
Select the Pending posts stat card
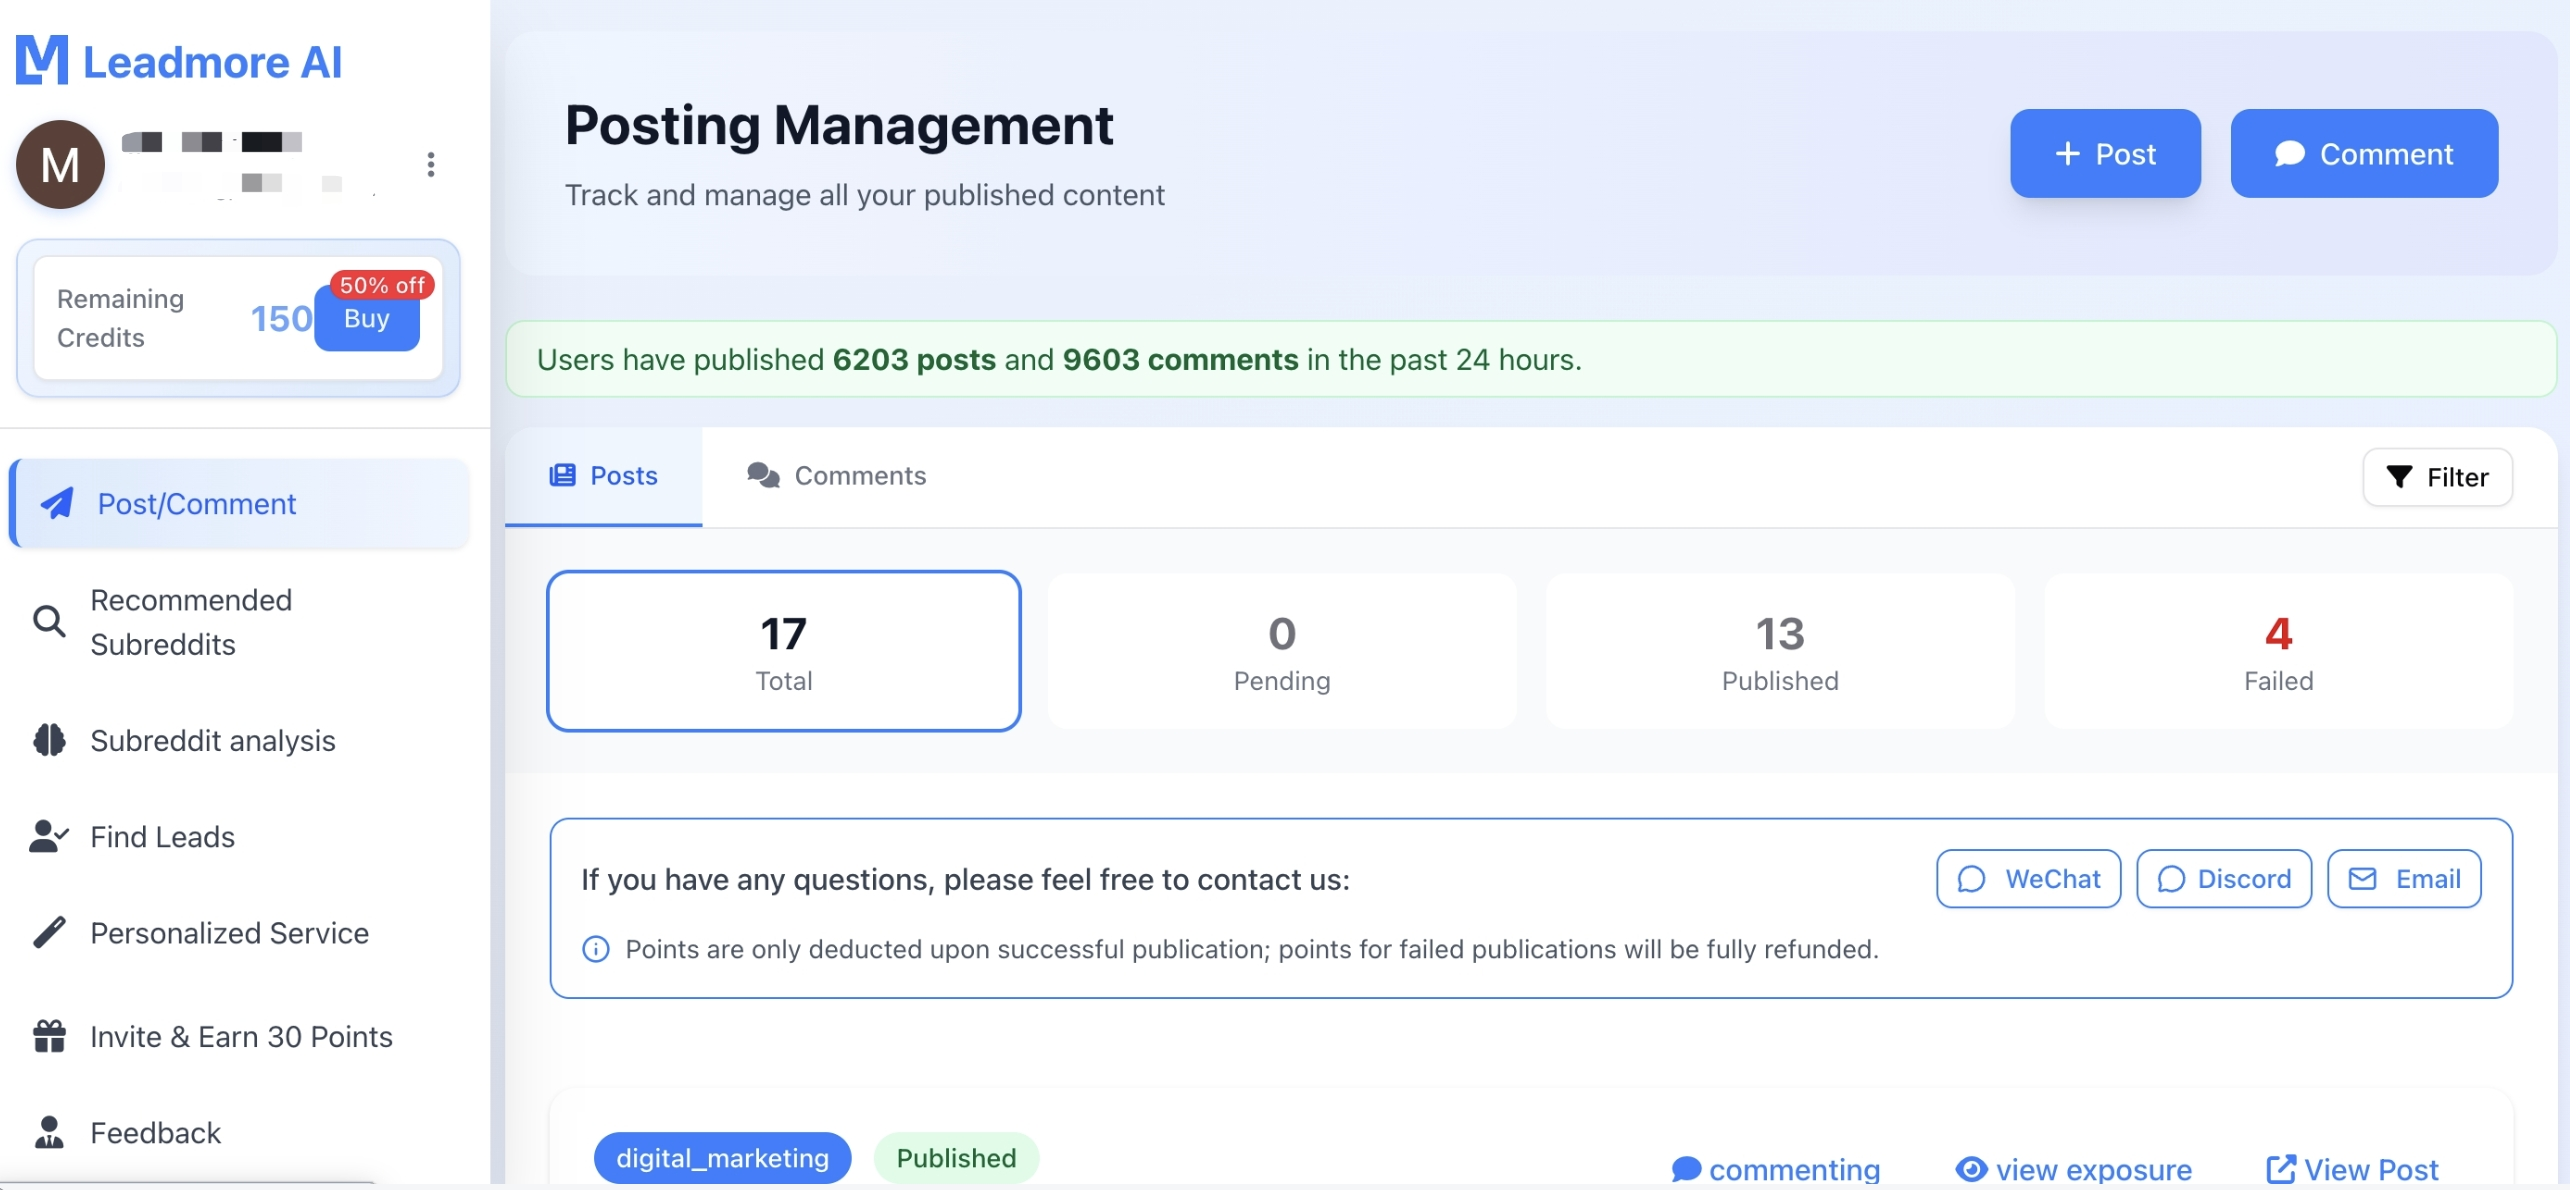(x=1281, y=652)
